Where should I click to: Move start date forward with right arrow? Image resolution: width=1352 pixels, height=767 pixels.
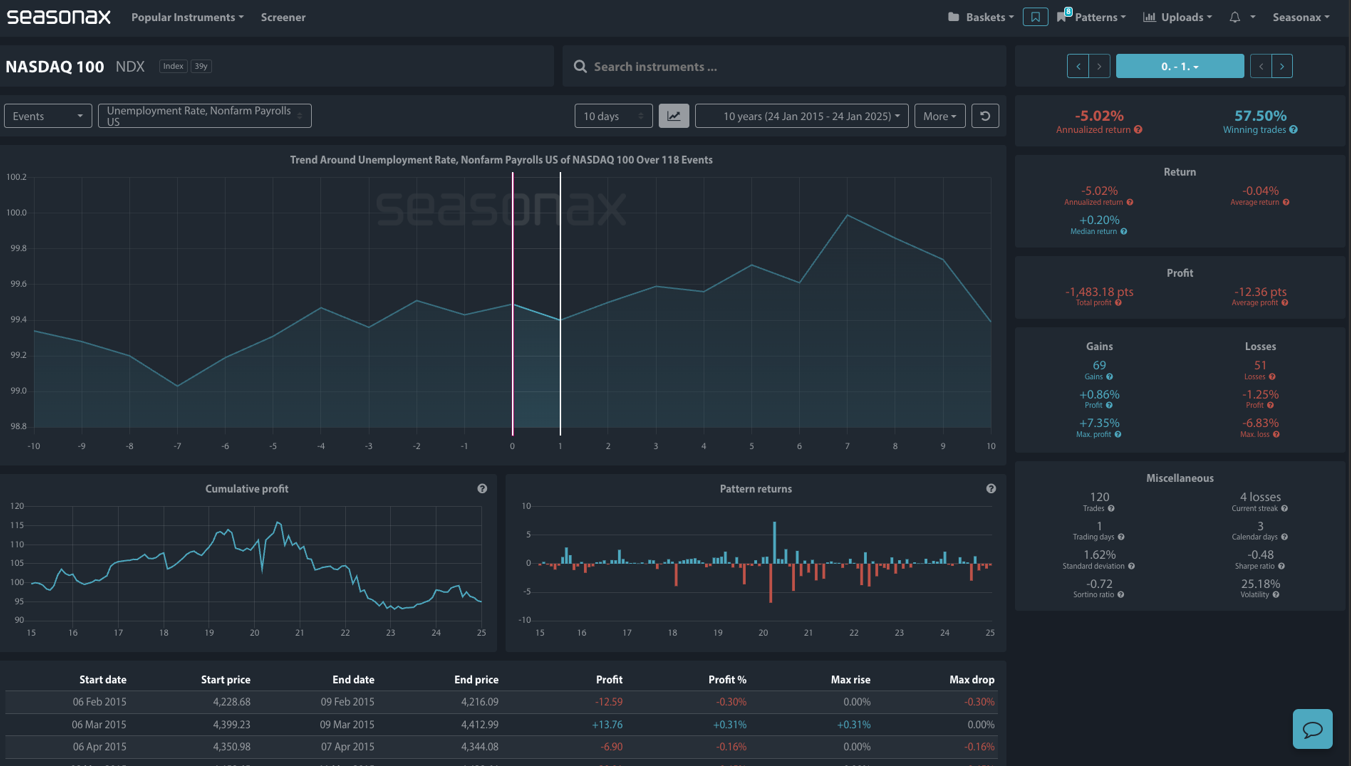(1099, 66)
